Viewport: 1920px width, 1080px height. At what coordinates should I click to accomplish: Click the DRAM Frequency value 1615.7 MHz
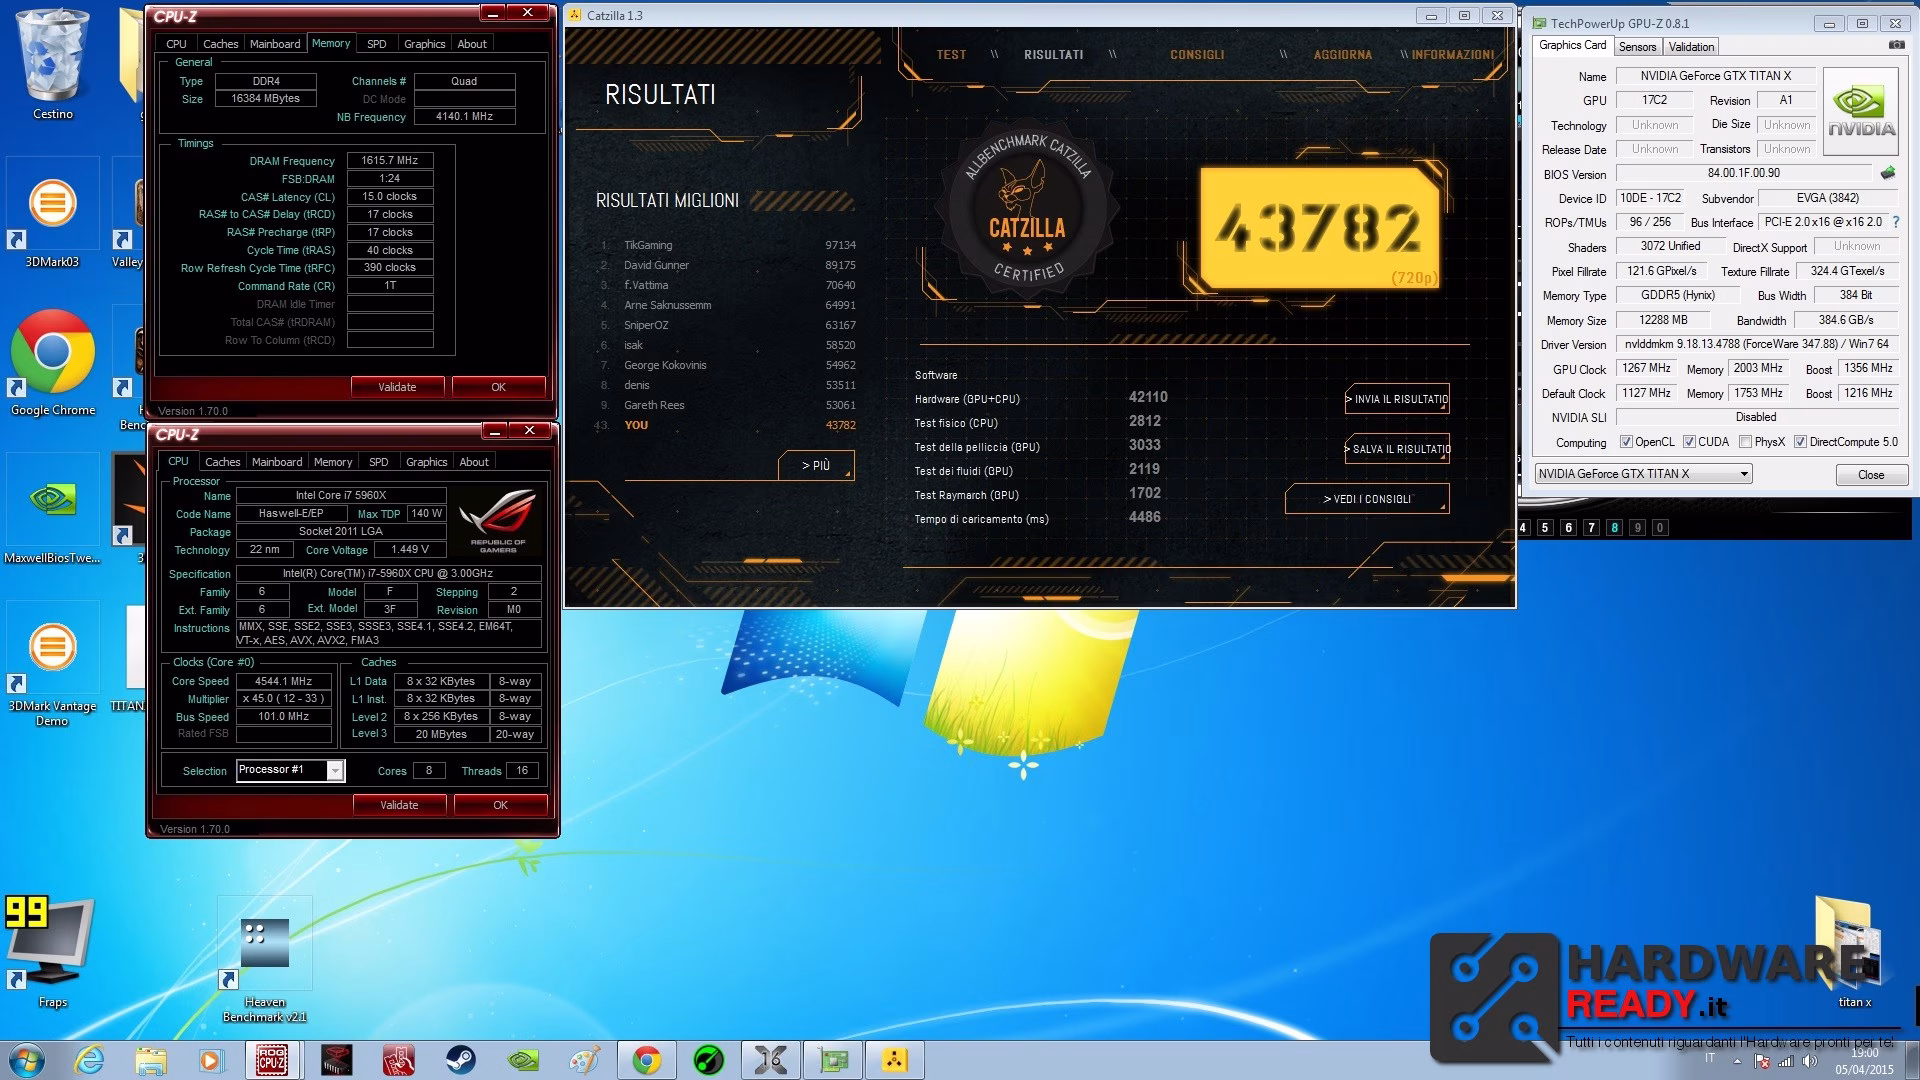click(389, 160)
